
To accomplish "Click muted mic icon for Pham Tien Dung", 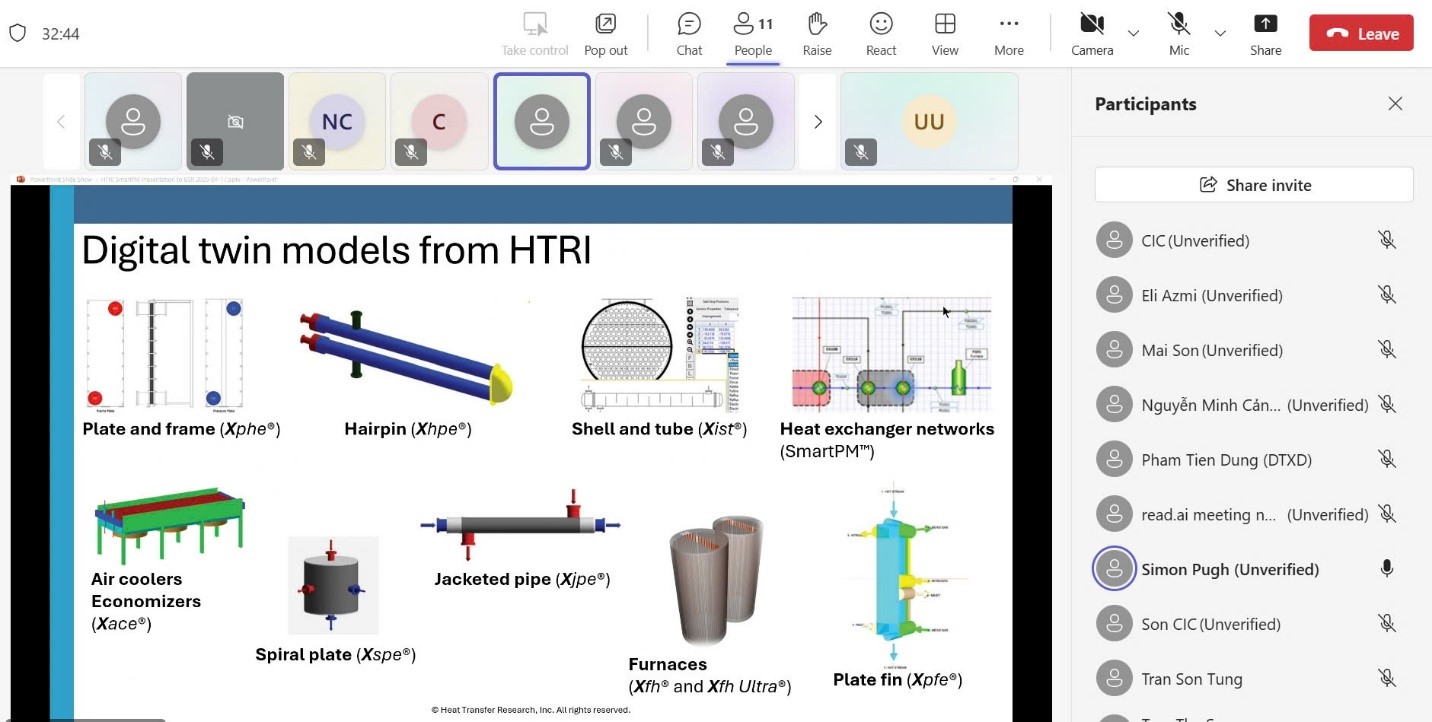I will 1386,460.
